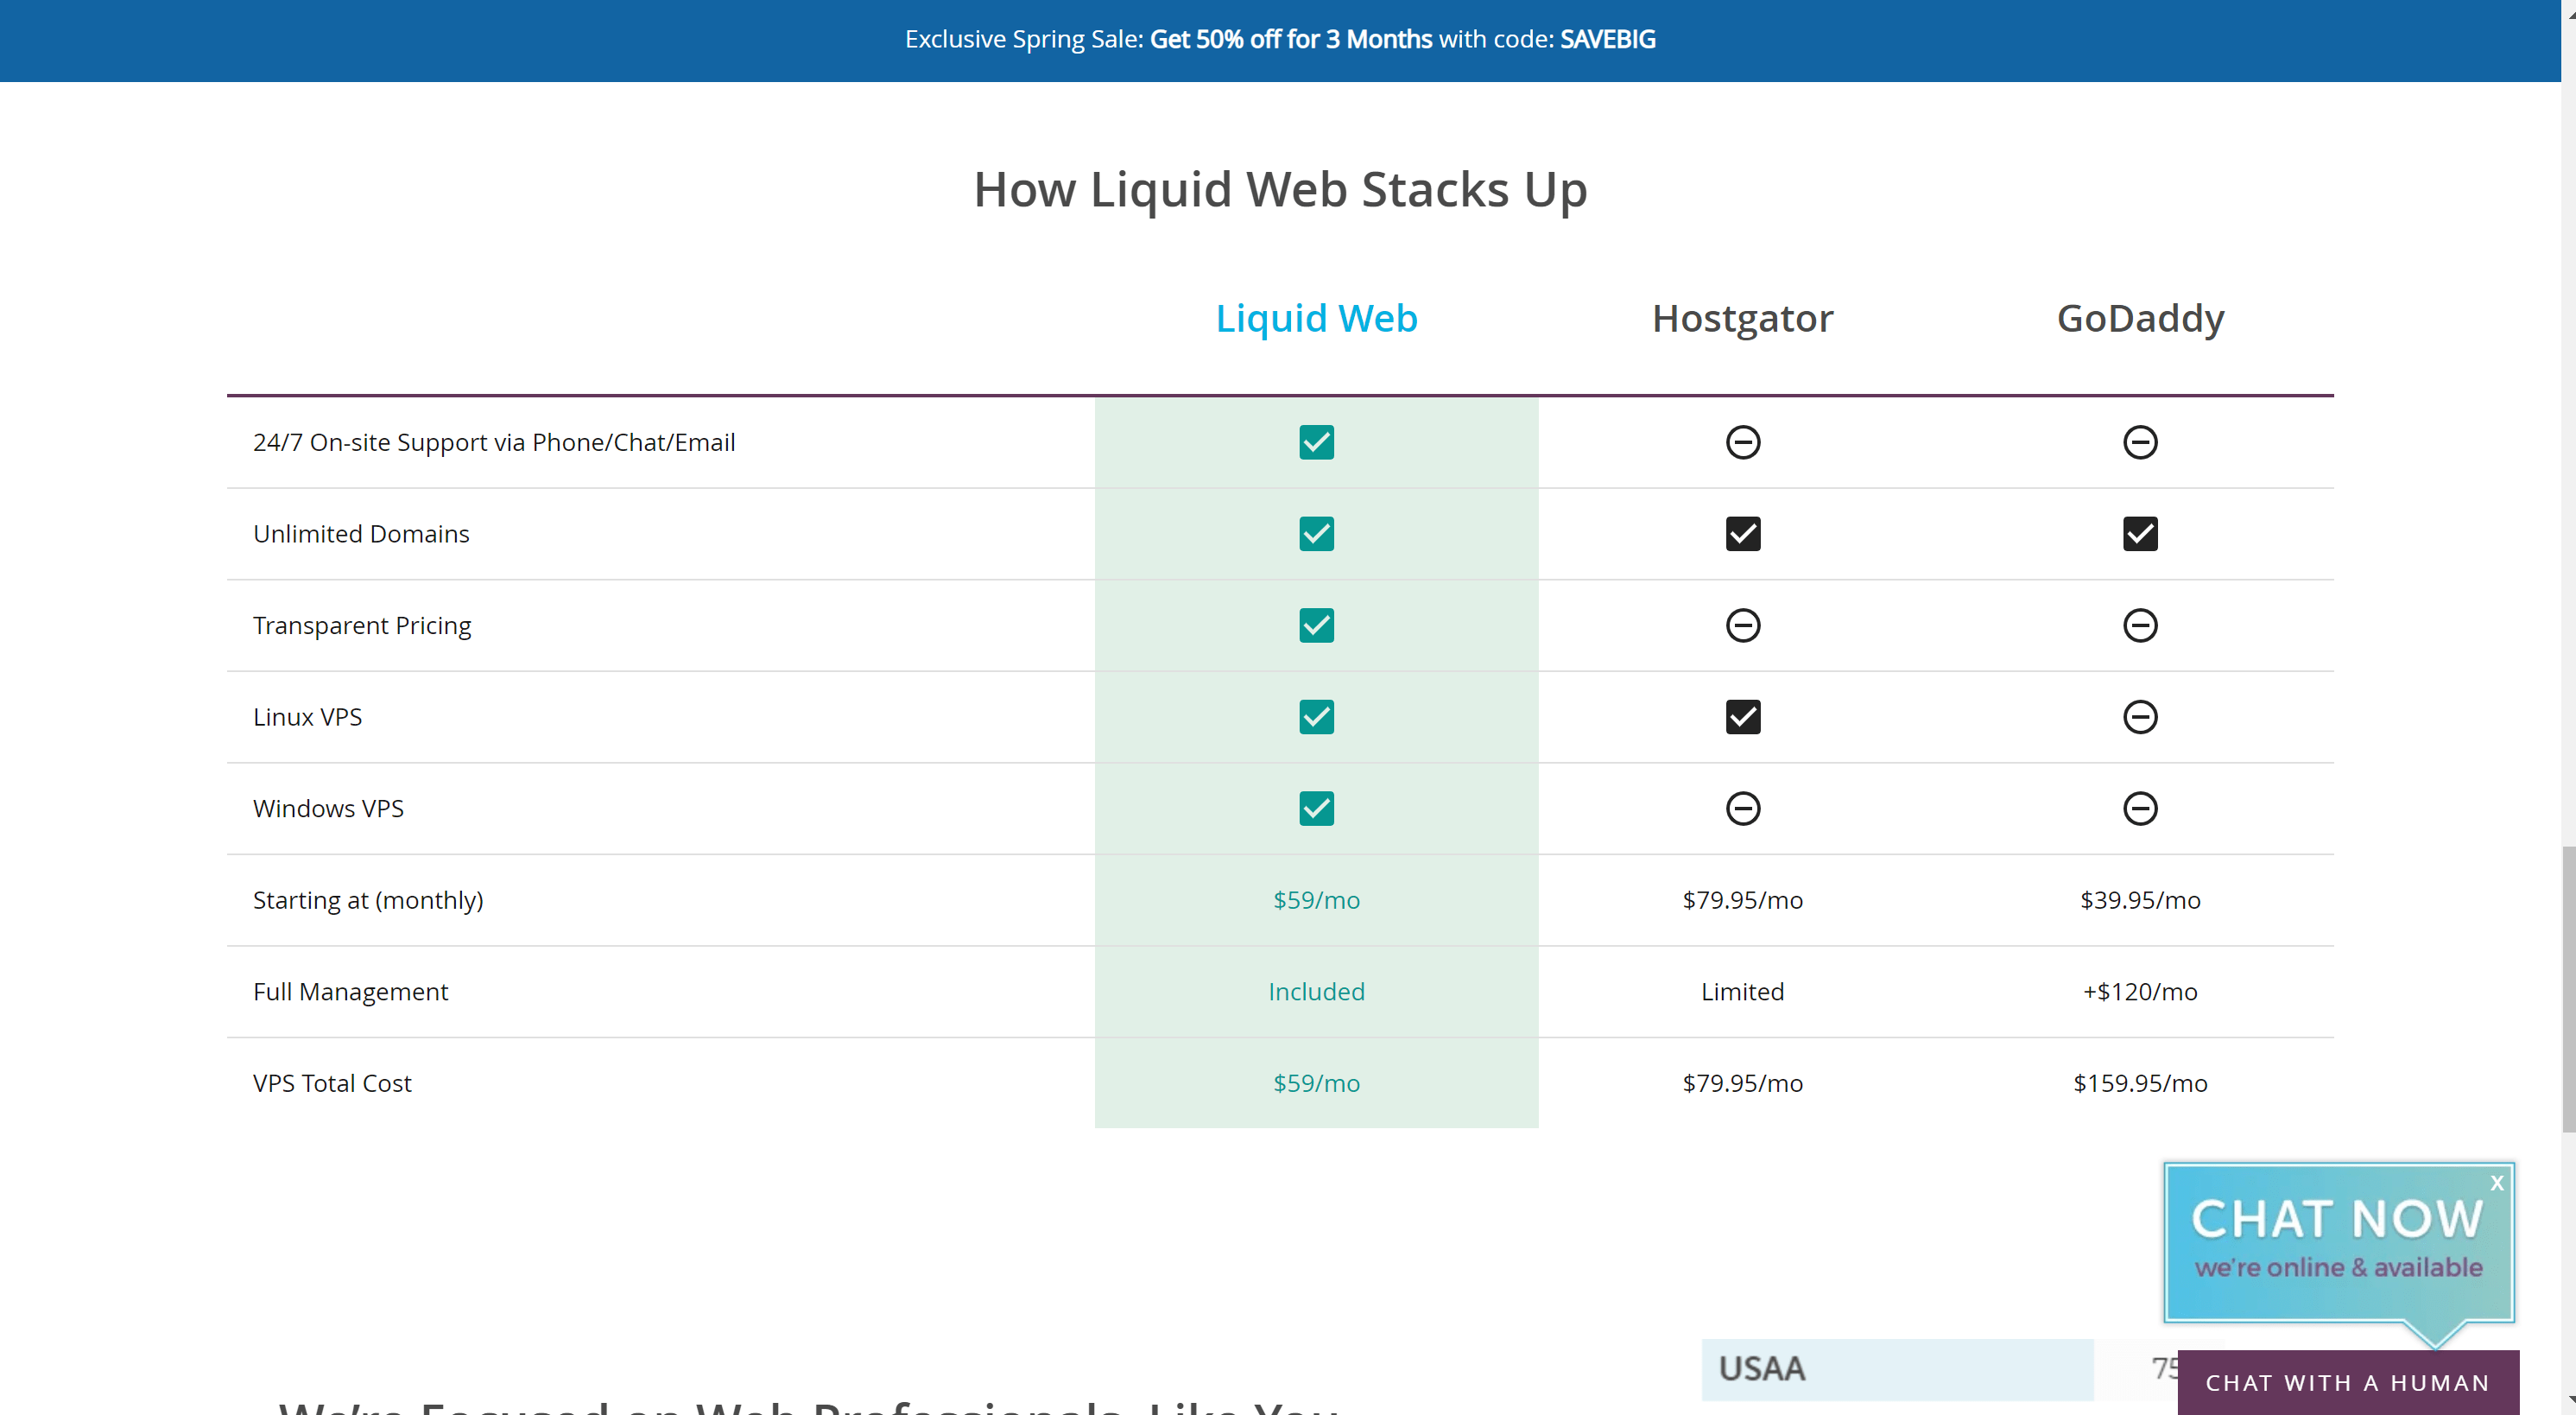2576x1415 pixels.
Task: Click the Starting at (monthly) row label
Action: (x=368, y=900)
